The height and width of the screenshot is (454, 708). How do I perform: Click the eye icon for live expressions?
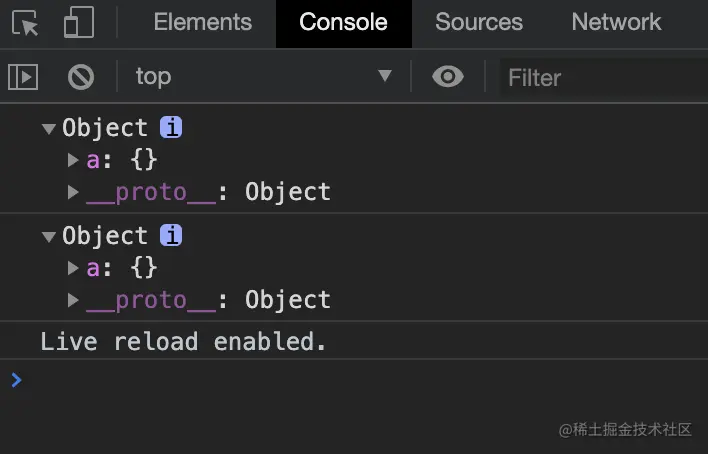tap(448, 76)
